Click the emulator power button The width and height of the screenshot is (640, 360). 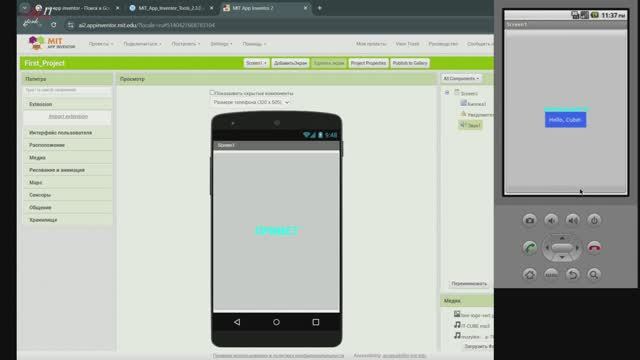pos(594,220)
